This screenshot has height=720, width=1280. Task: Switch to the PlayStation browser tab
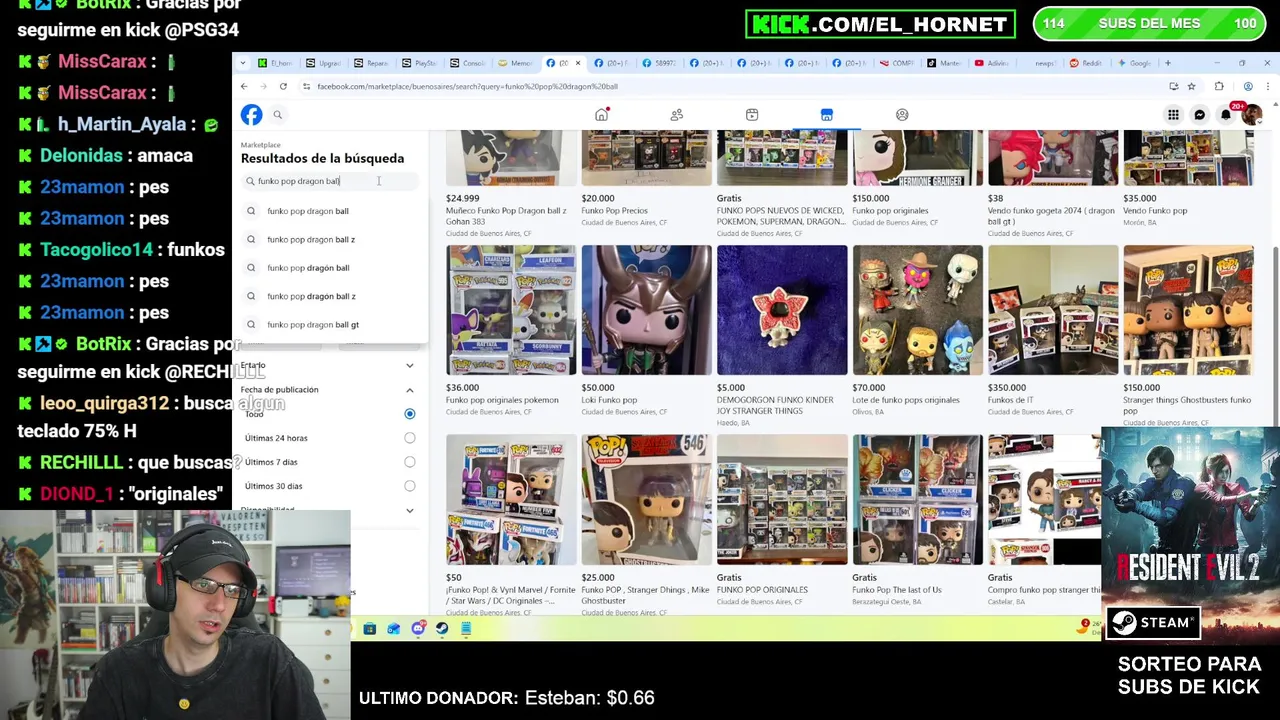click(420, 63)
